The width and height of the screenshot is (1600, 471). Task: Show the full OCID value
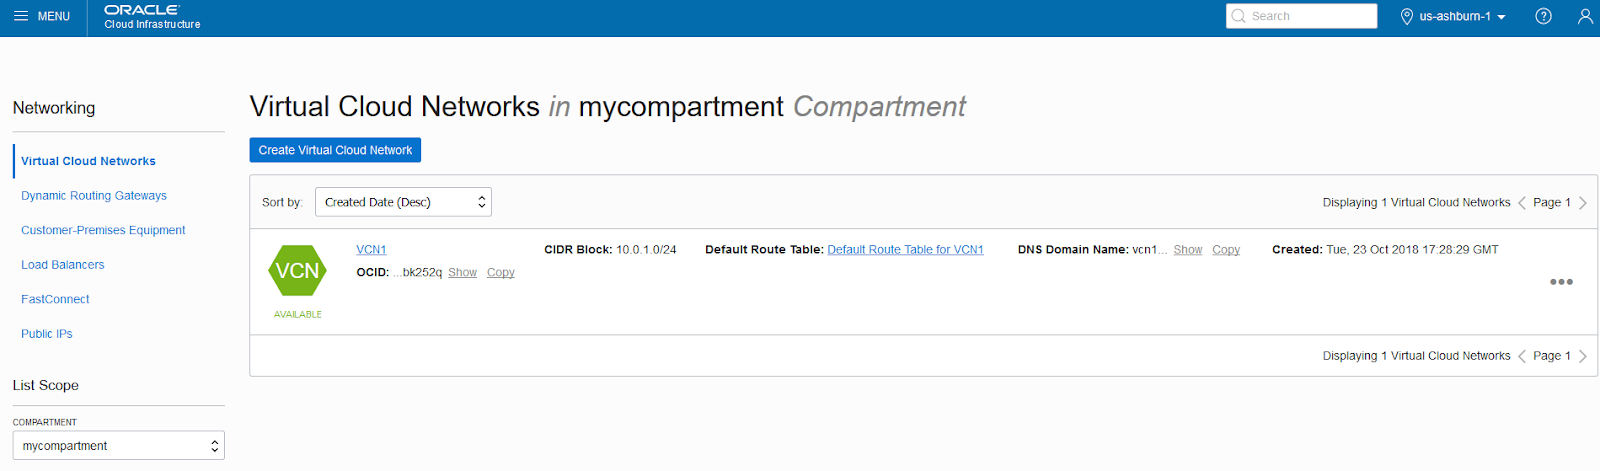click(x=462, y=273)
